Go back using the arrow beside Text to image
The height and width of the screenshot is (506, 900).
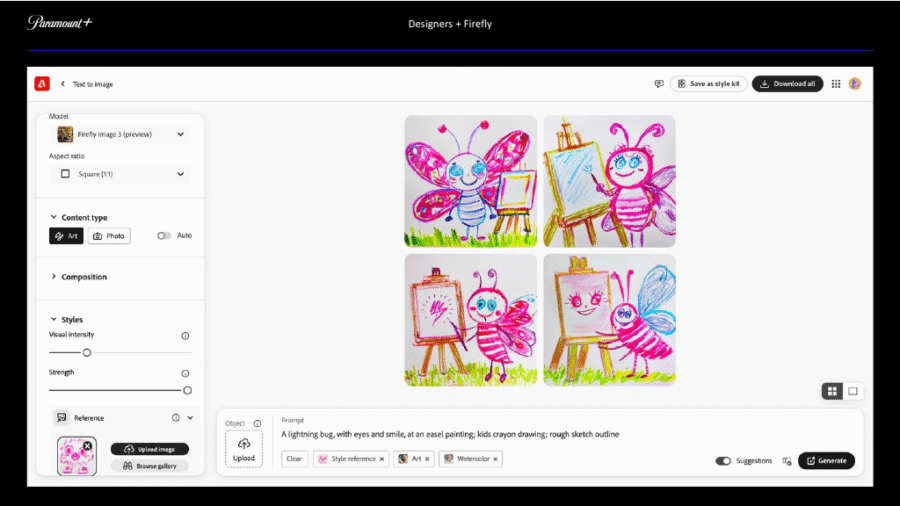63,84
